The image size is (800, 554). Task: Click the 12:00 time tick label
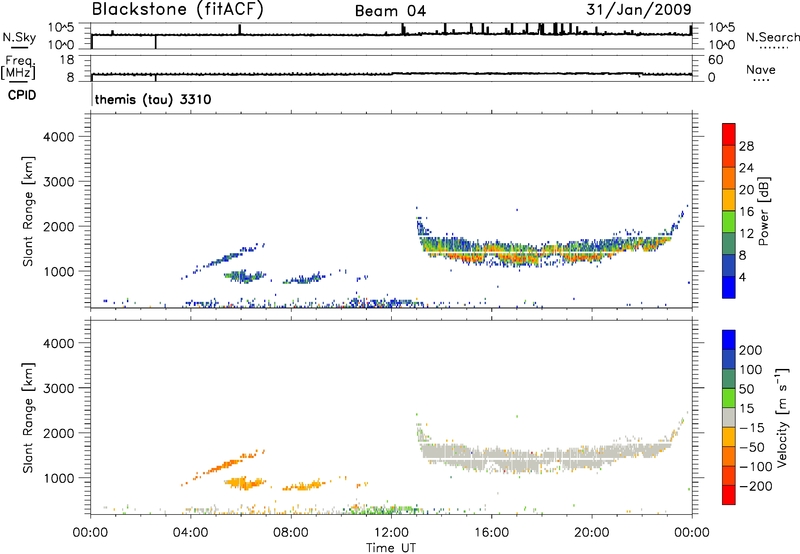pos(391,533)
